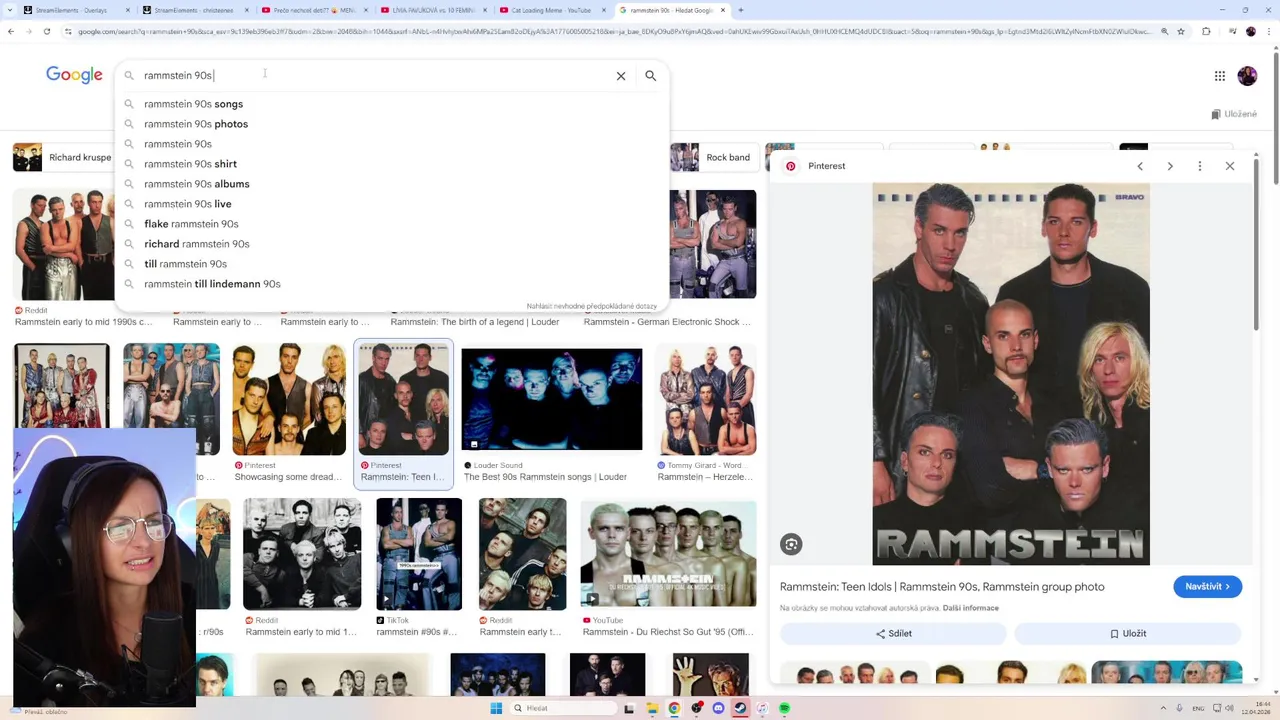Click the magnifier search button in search bar
The height and width of the screenshot is (720, 1280).
tap(651, 76)
